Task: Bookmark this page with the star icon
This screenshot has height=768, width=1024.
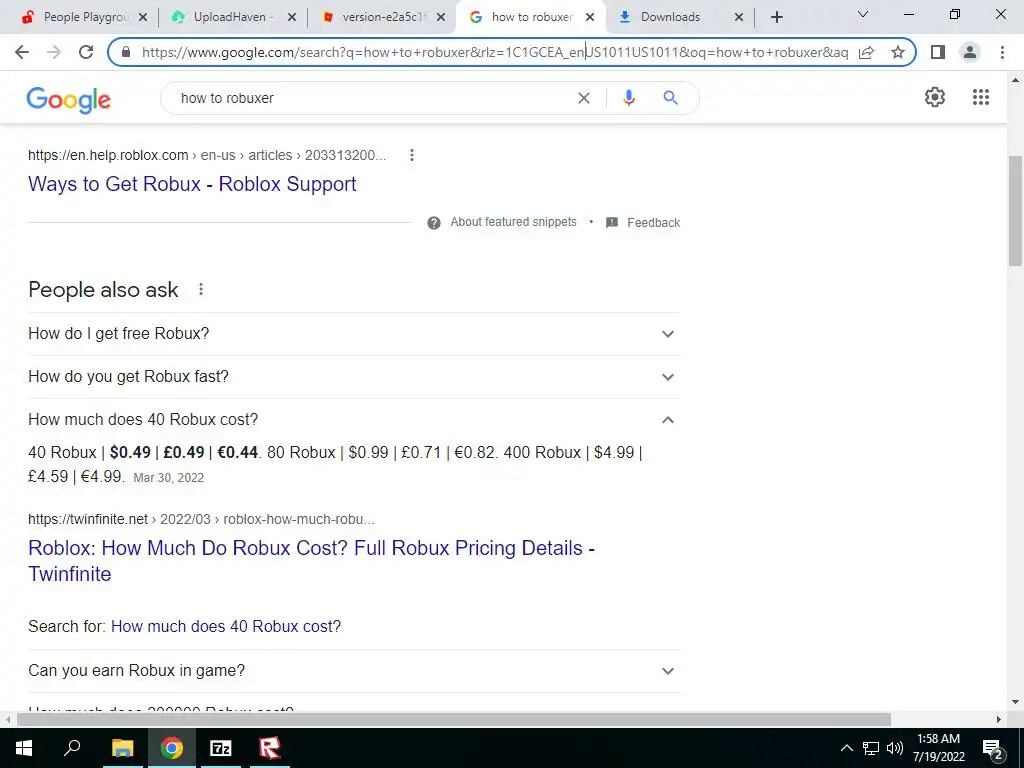Action: tap(898, 52)
